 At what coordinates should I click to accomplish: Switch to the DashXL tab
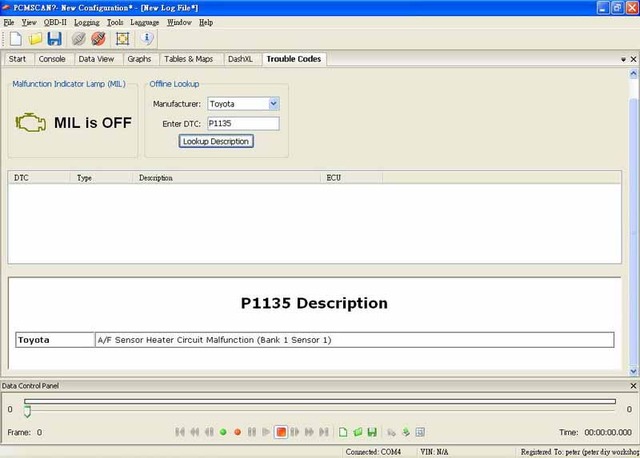(x=240, y=59)
